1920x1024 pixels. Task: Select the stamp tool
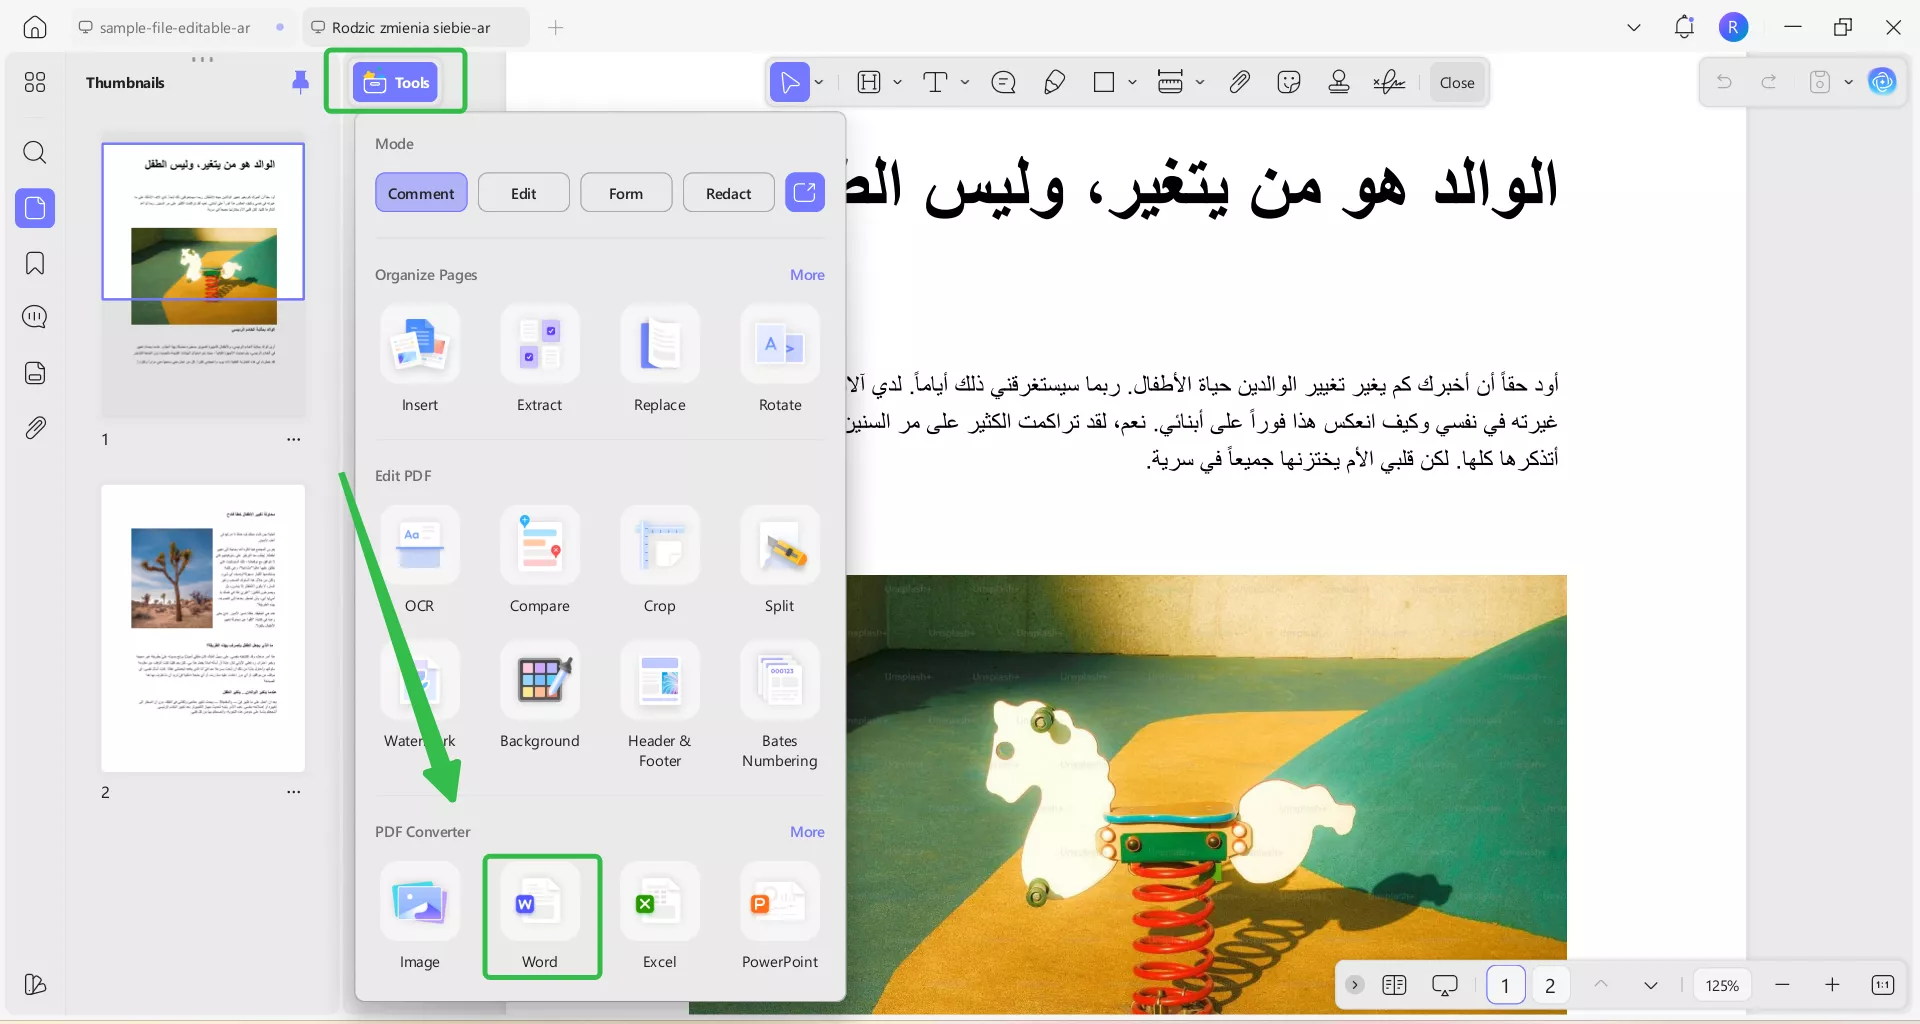click(1339, 82)
